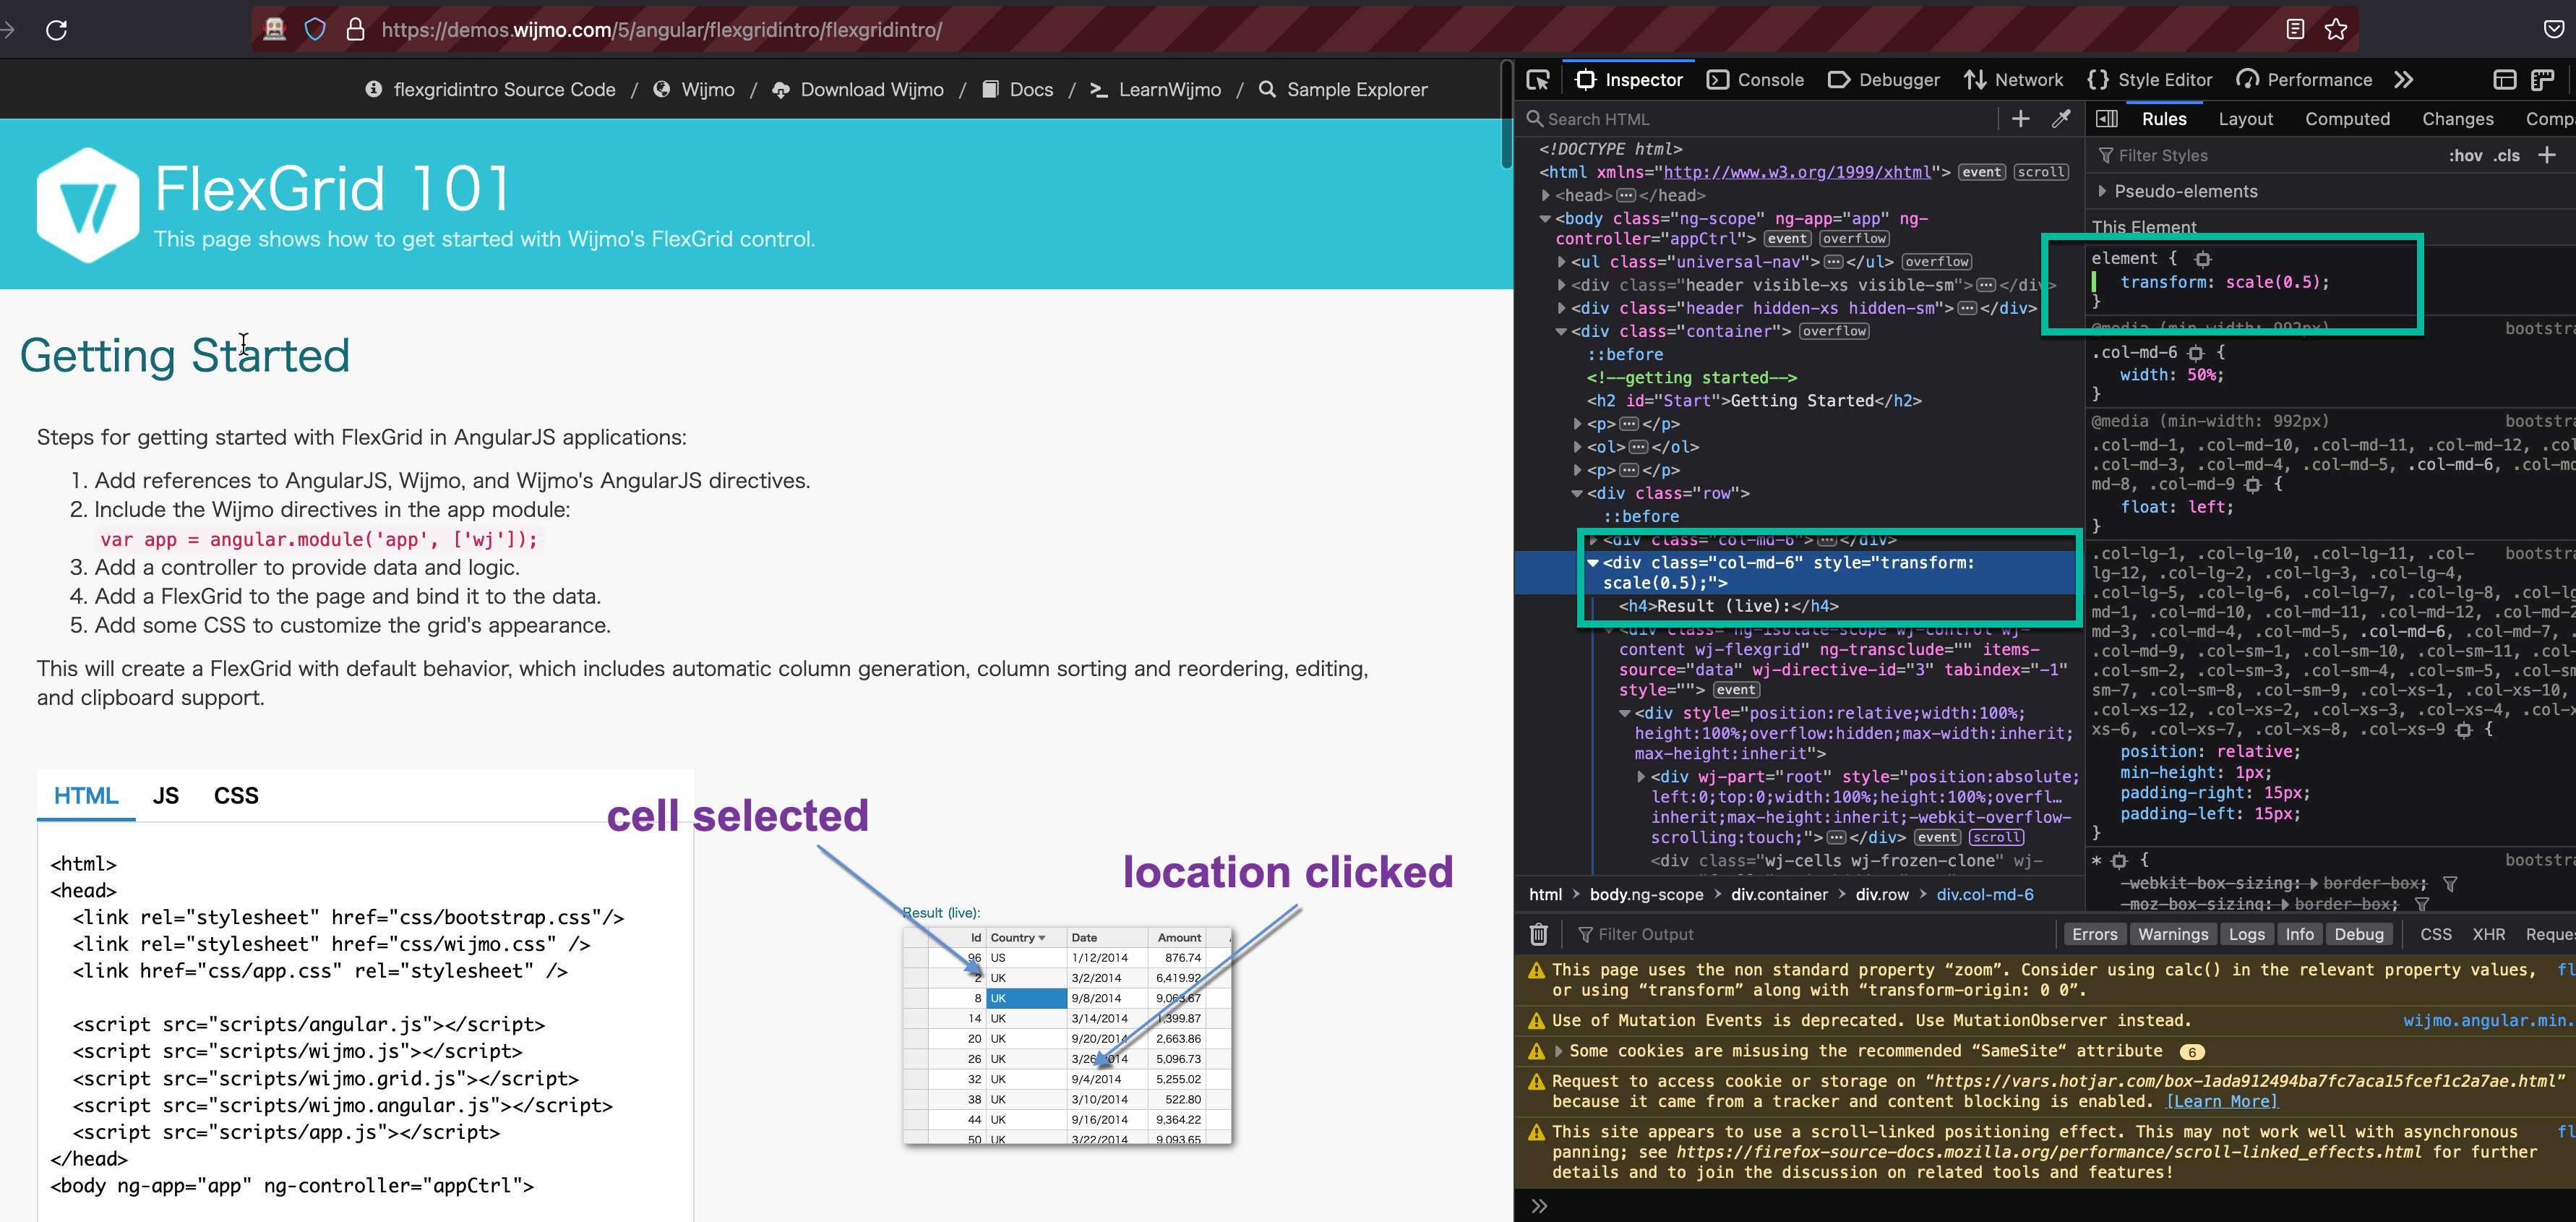Open the Computed sidebar tab
2576x1222 pixels.
(2347, 119)
